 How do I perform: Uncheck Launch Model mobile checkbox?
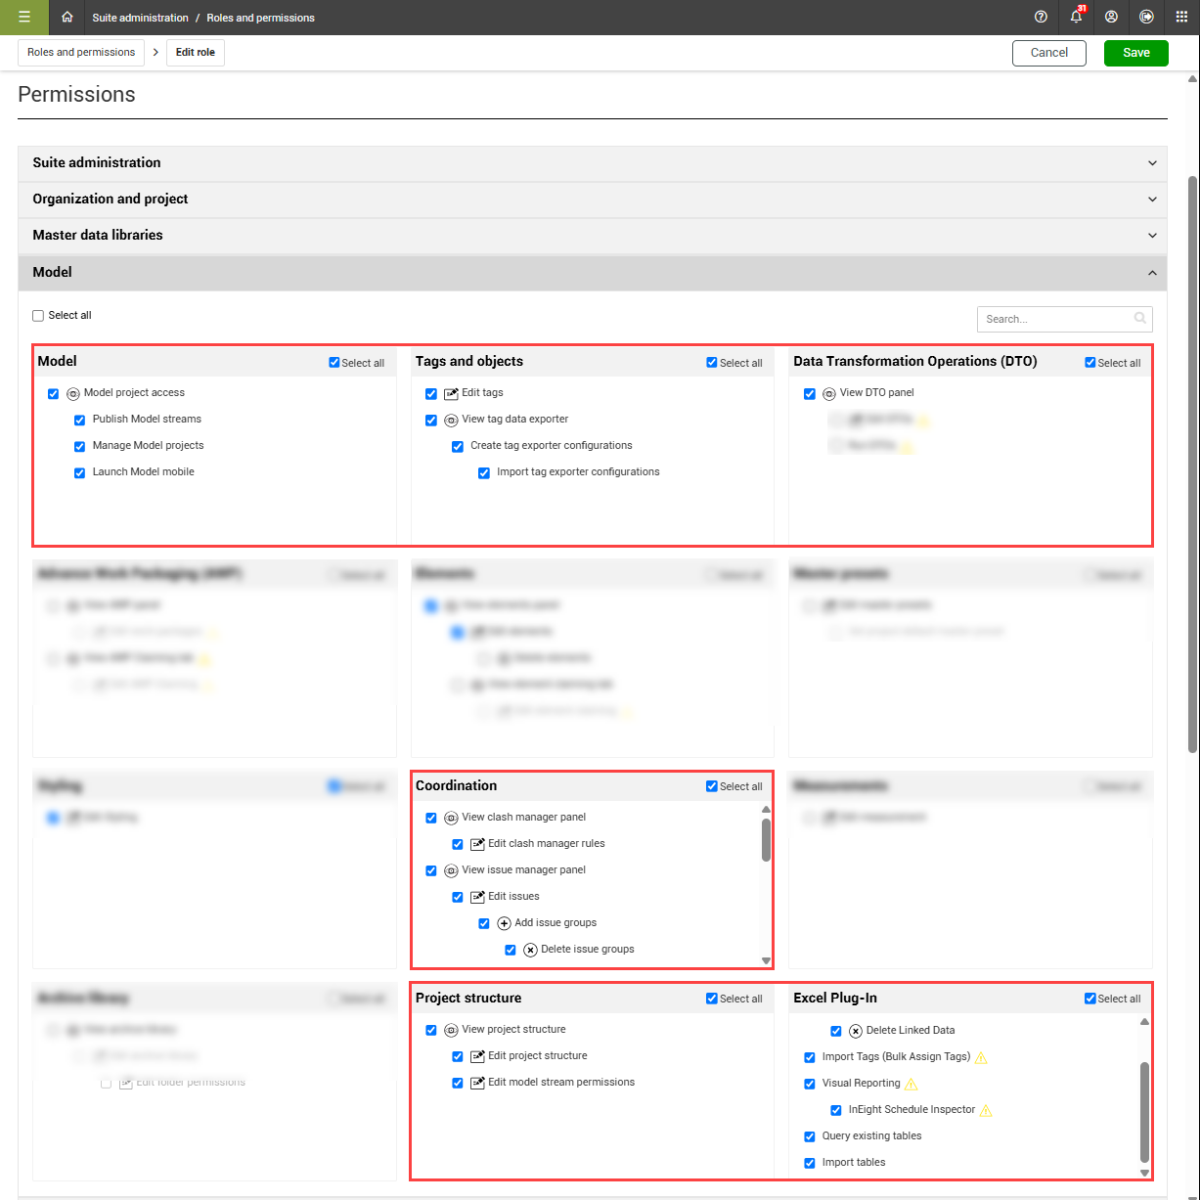(79, 473)
